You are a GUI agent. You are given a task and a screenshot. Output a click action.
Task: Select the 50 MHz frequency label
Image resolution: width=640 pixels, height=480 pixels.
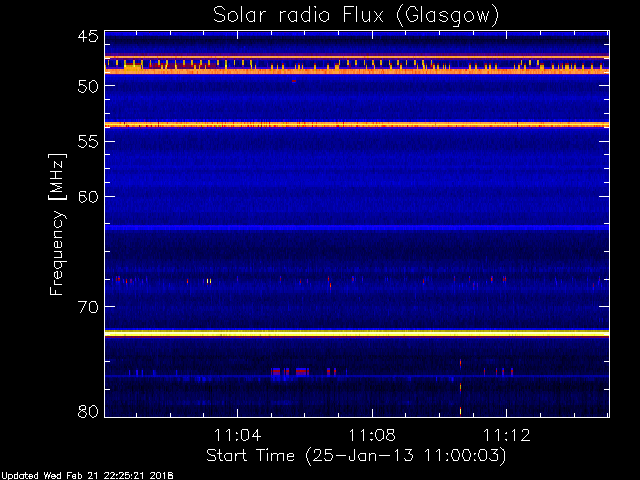(88, 86)
